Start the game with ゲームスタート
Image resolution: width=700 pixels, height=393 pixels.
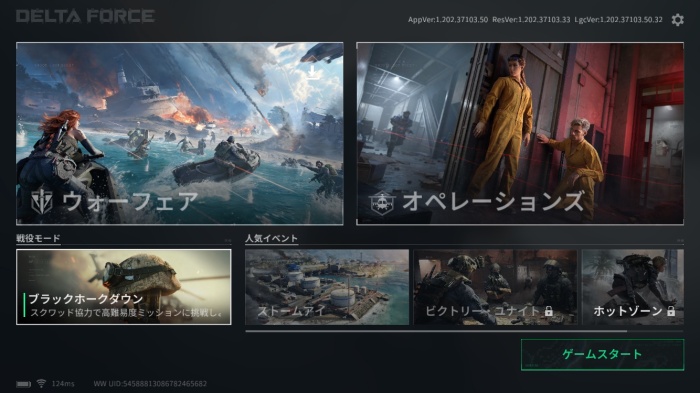[x=602, y=355]
